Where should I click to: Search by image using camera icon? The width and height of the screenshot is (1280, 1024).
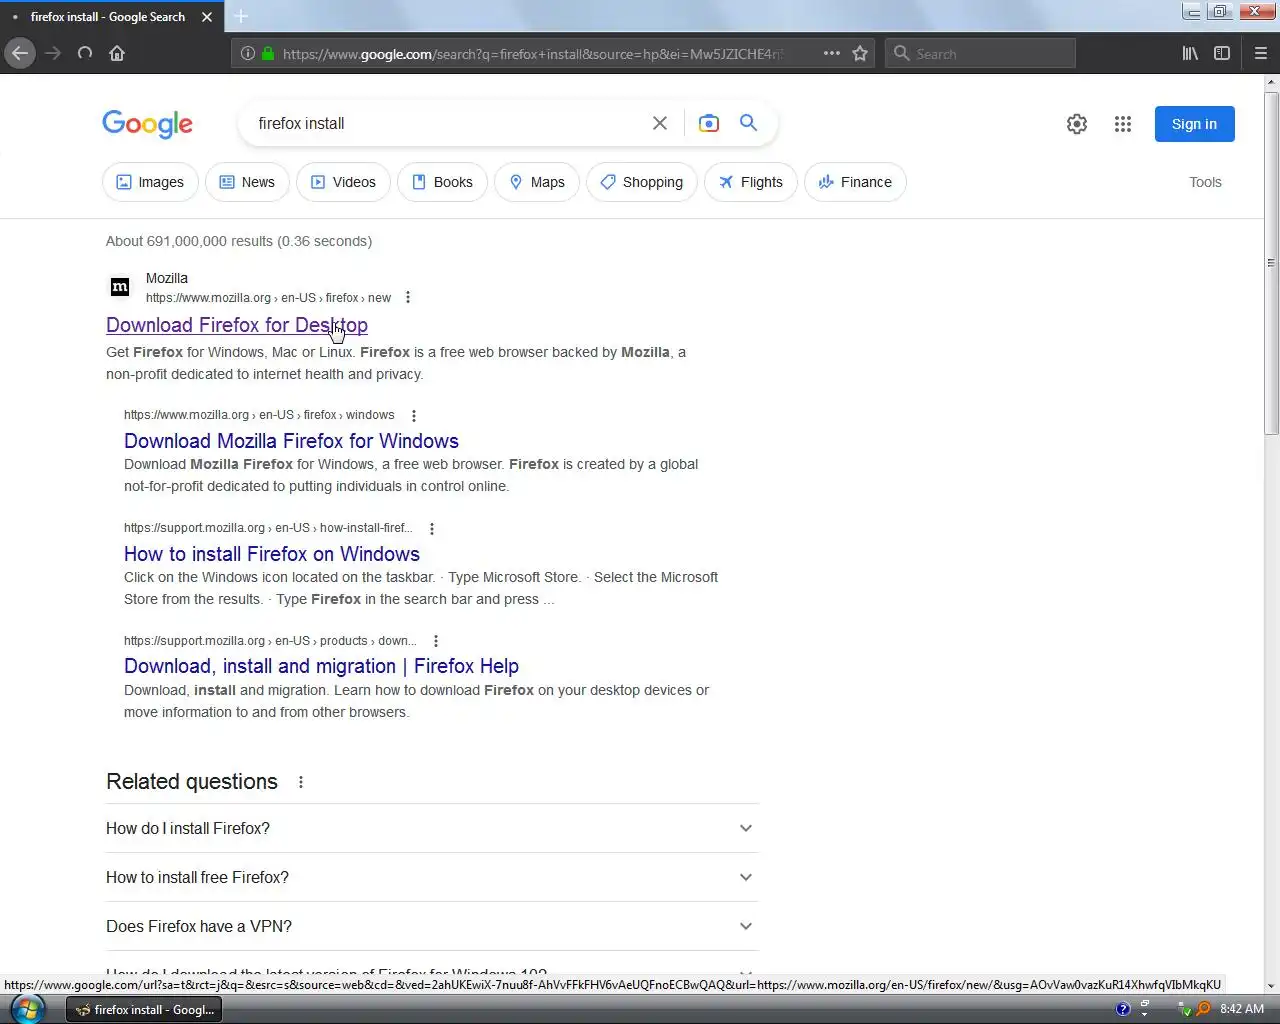pyautogui.click(x=709, y=123)
